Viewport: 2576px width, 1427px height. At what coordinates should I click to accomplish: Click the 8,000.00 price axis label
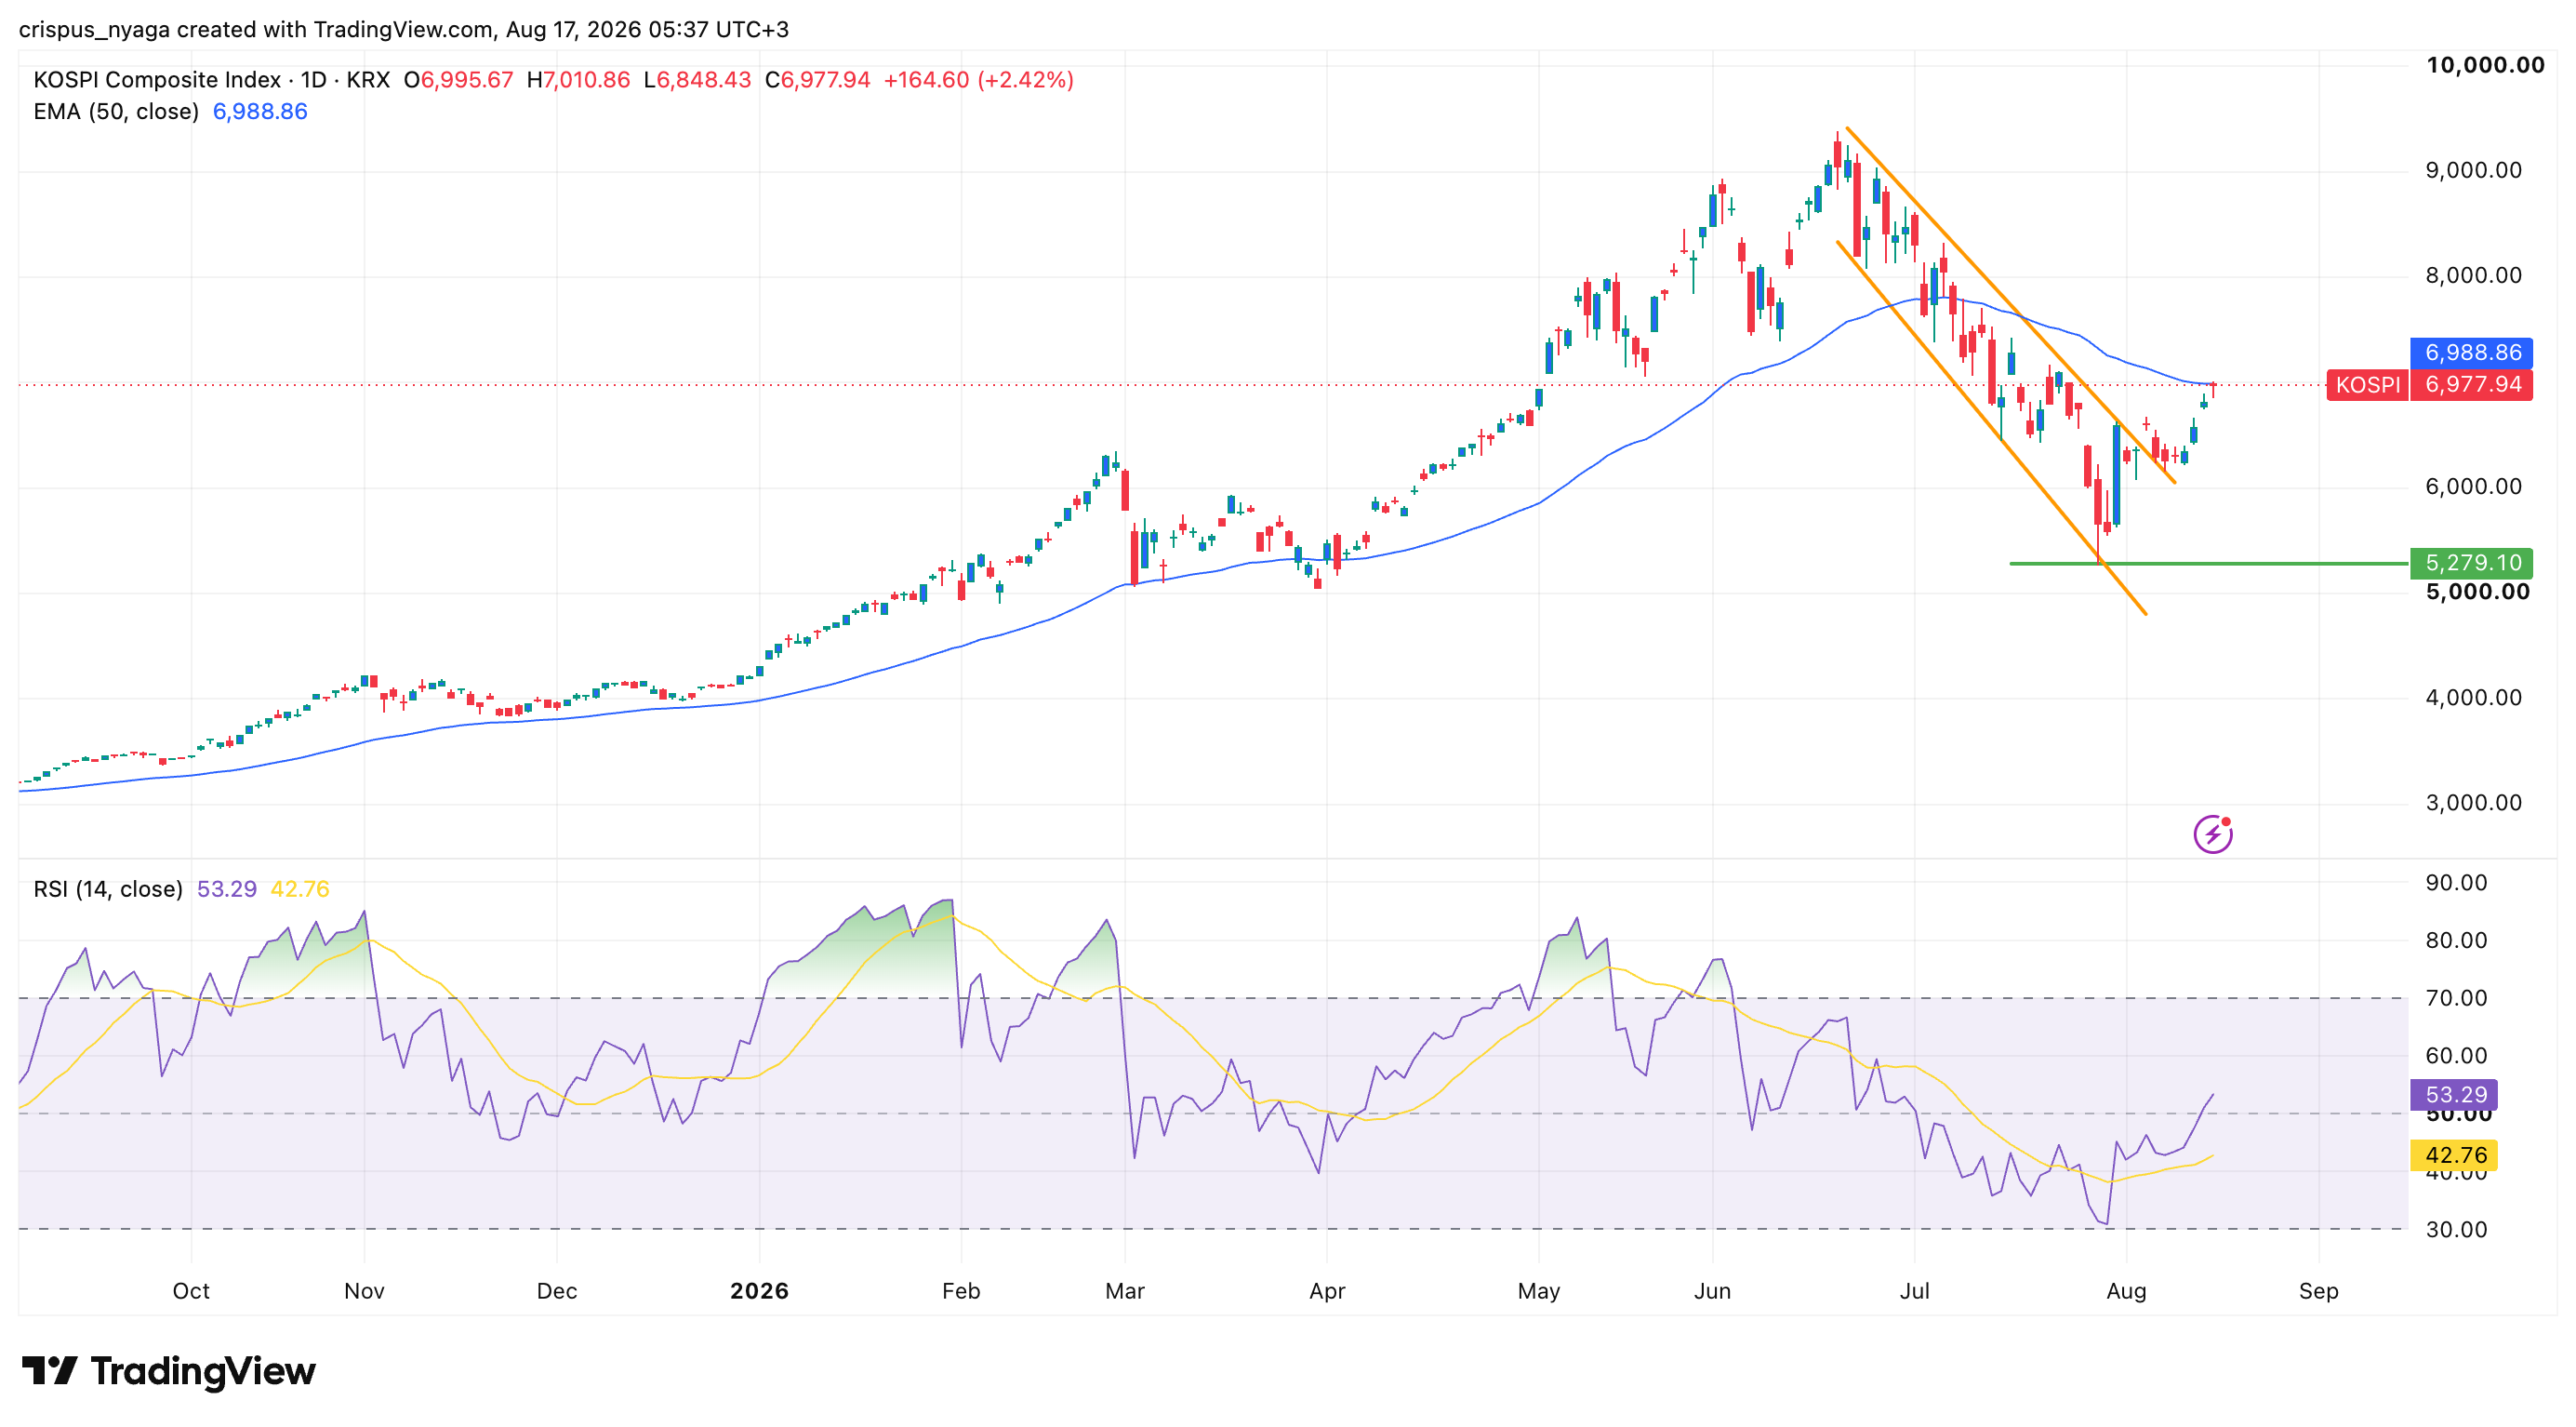tap(2474, 275)
